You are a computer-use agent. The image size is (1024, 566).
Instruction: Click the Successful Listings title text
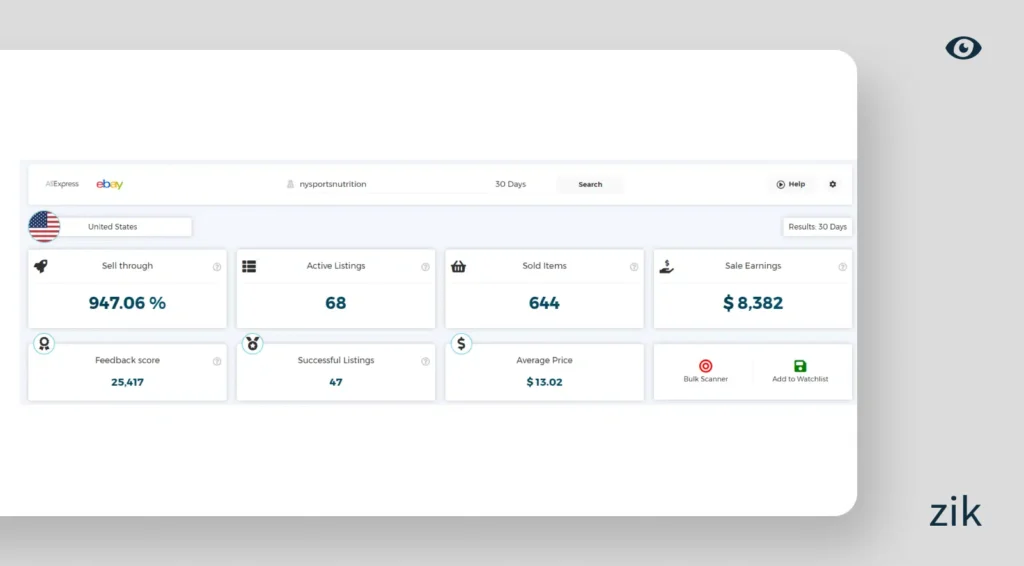coord(336,360)
